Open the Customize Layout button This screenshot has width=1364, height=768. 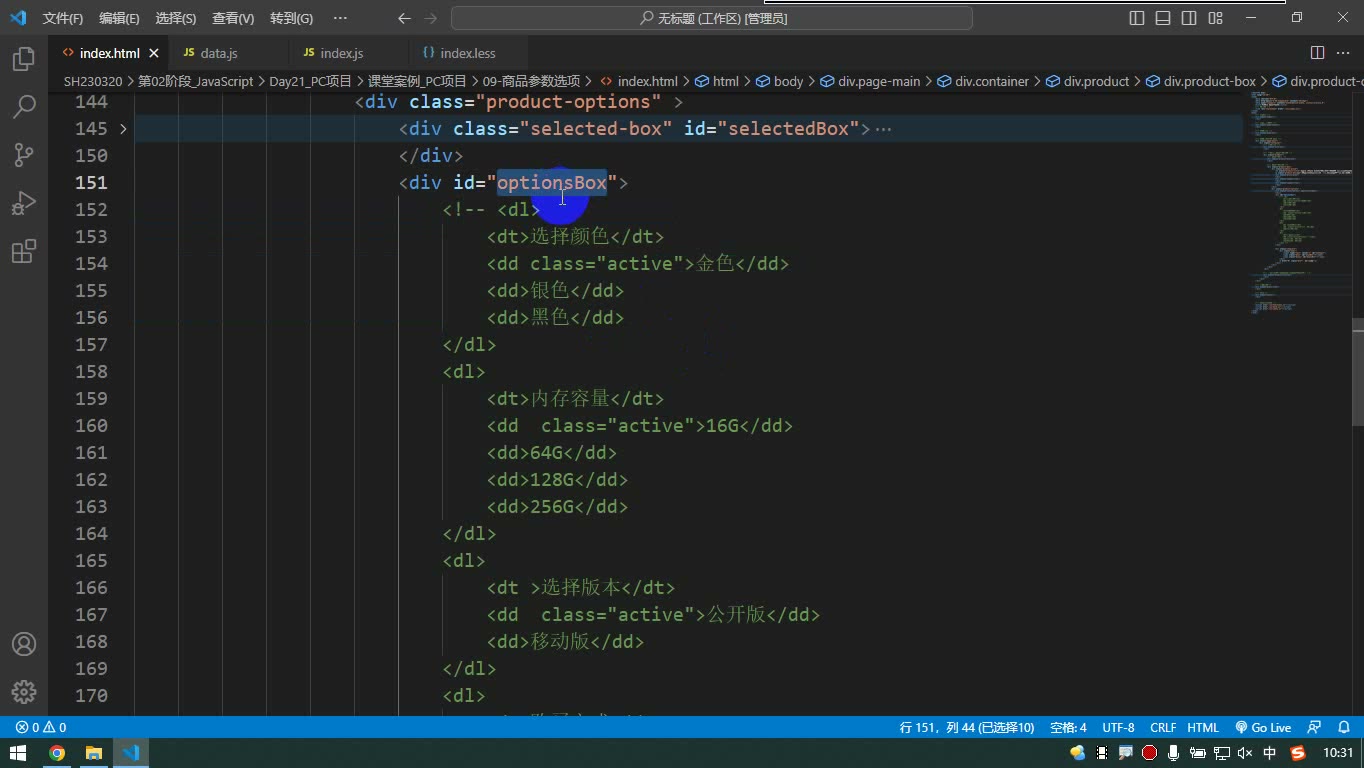coord(1215,18)
